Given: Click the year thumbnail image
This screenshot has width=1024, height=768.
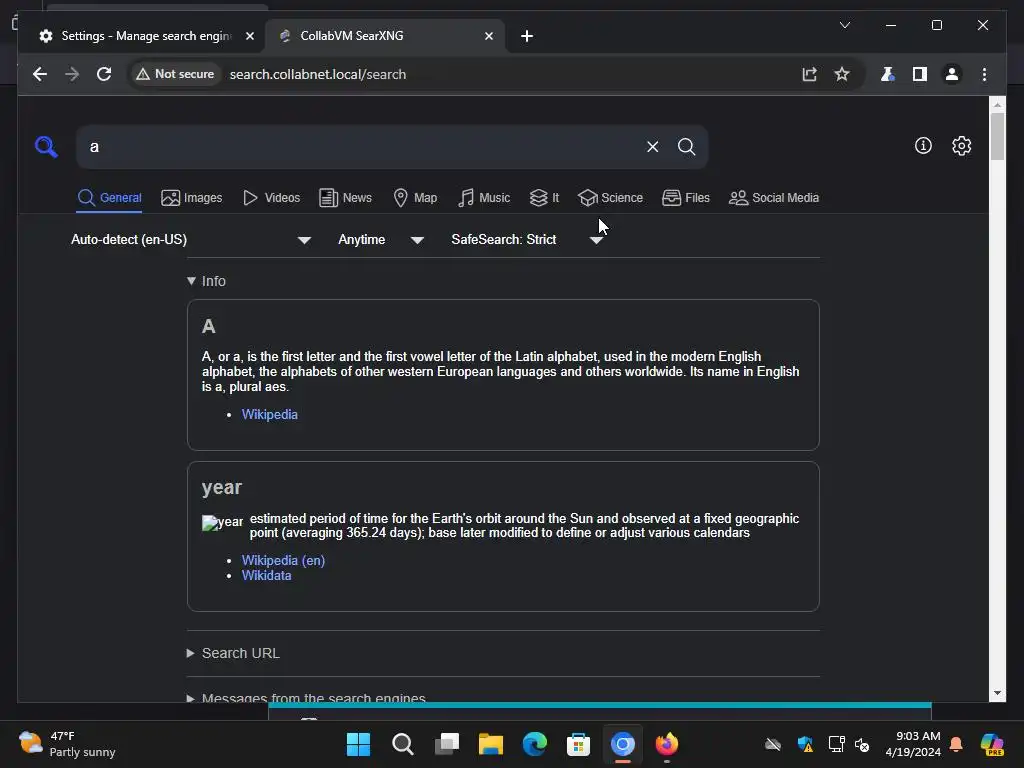Looking at the screenshot, I should (222, 522).
